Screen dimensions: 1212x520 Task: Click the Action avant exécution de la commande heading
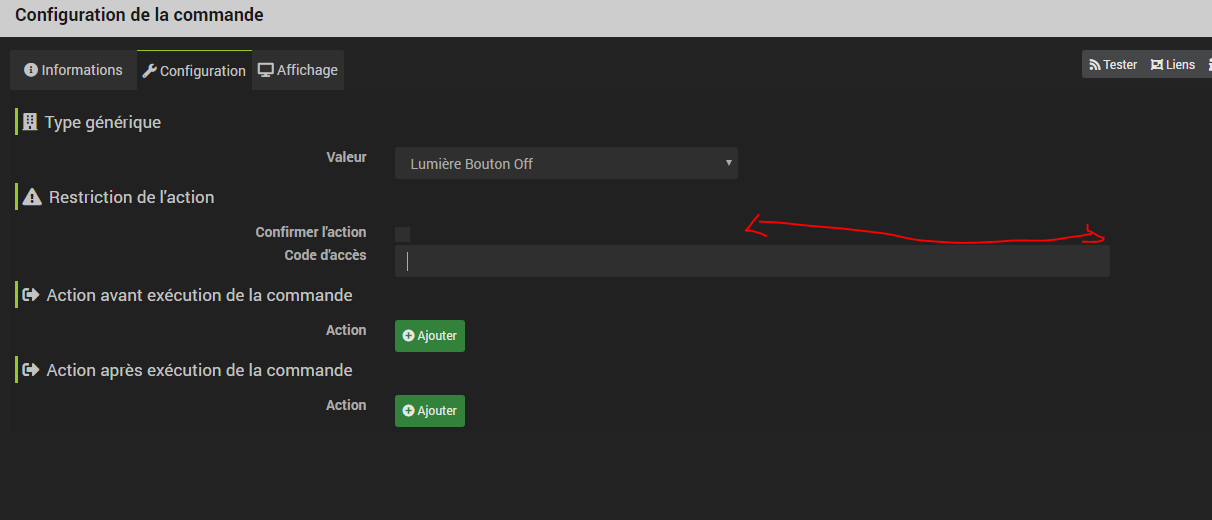pyautogui.click(x=200, y=295)
